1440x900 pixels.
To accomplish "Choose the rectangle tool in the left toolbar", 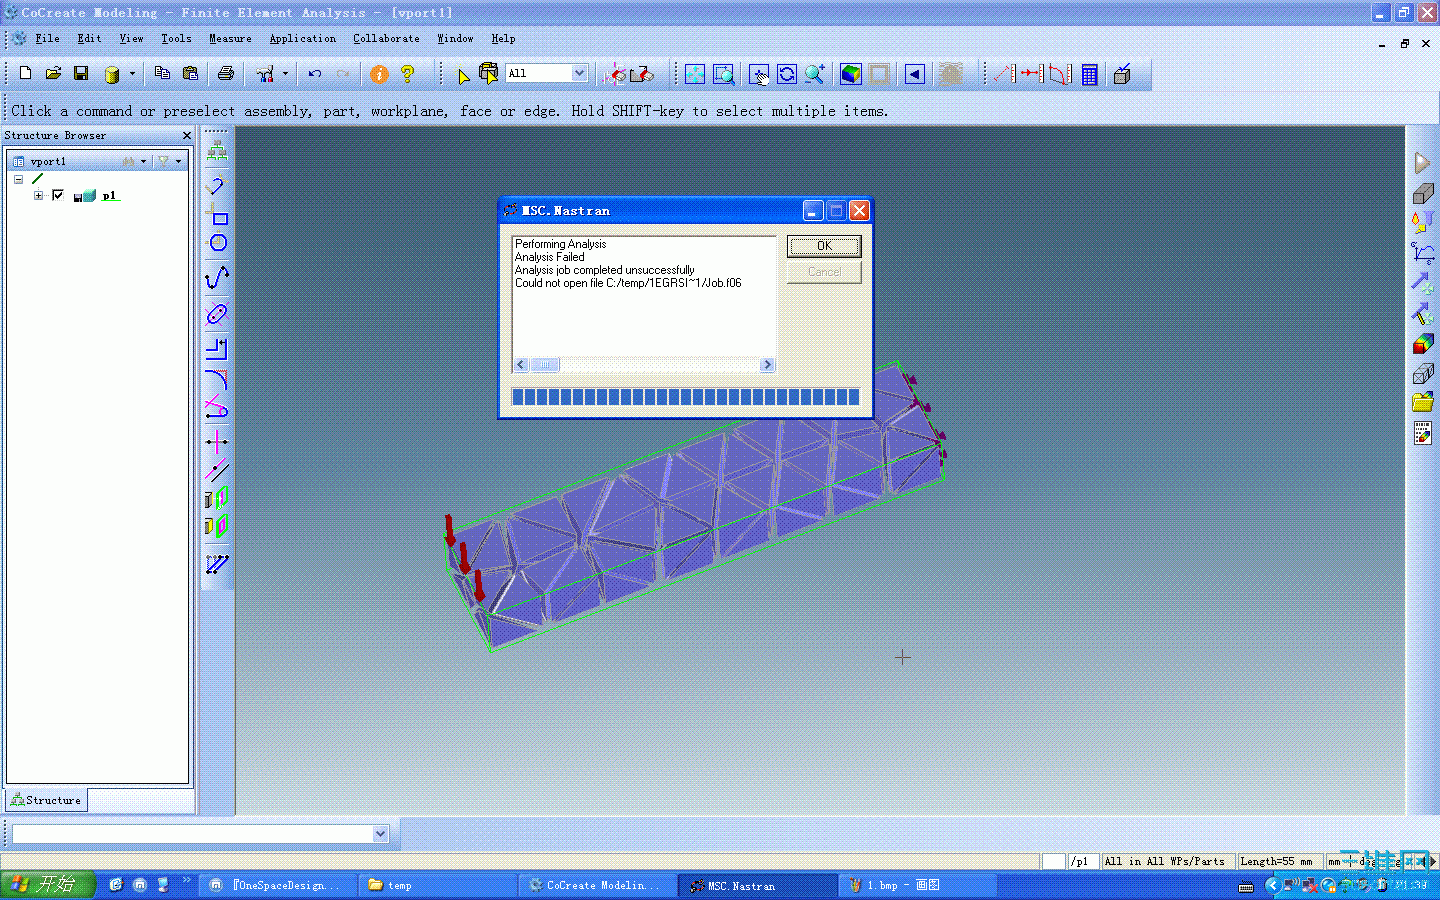I will [x=217, y=215].
